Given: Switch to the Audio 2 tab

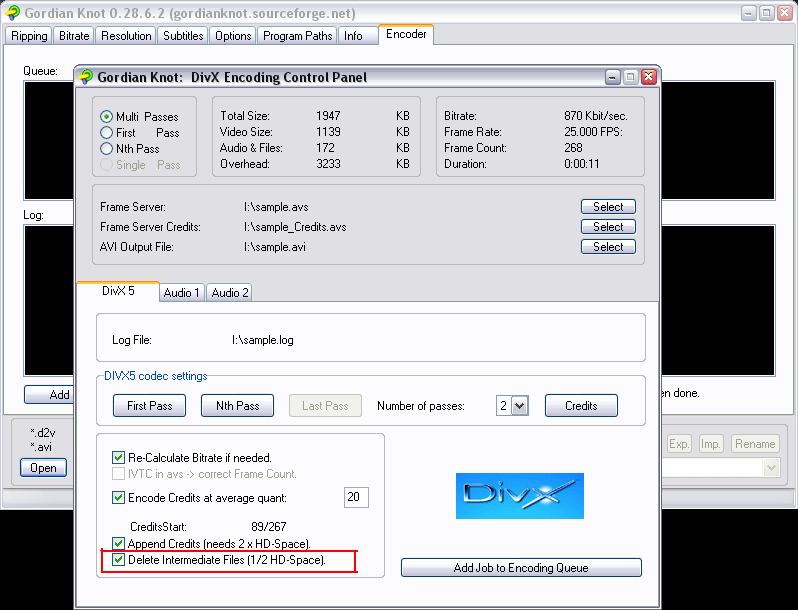Looking at the screenshot, I should [x=230, y=293].
